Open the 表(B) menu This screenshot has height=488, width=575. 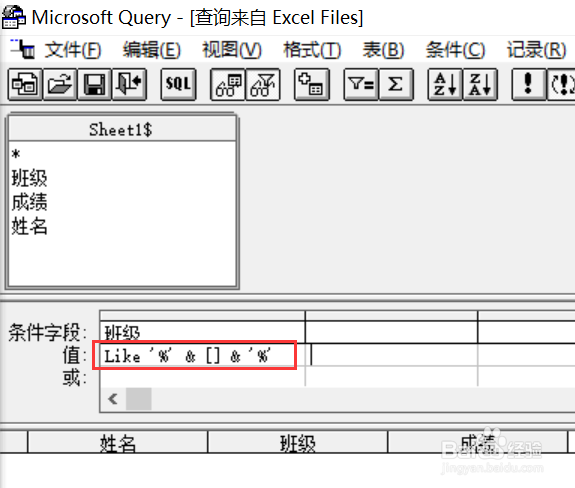(384, 50)
